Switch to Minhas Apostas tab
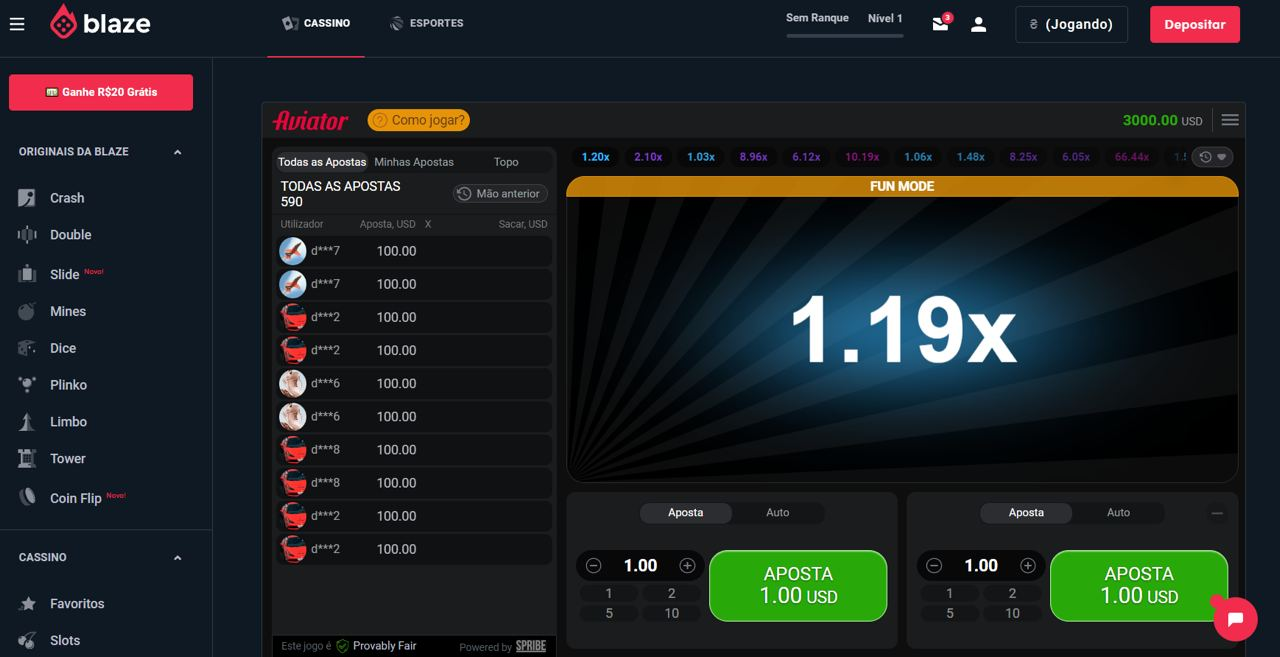The height and width of the screenshot is (657, 1280). pyautogui.click(x=414, y=162)
